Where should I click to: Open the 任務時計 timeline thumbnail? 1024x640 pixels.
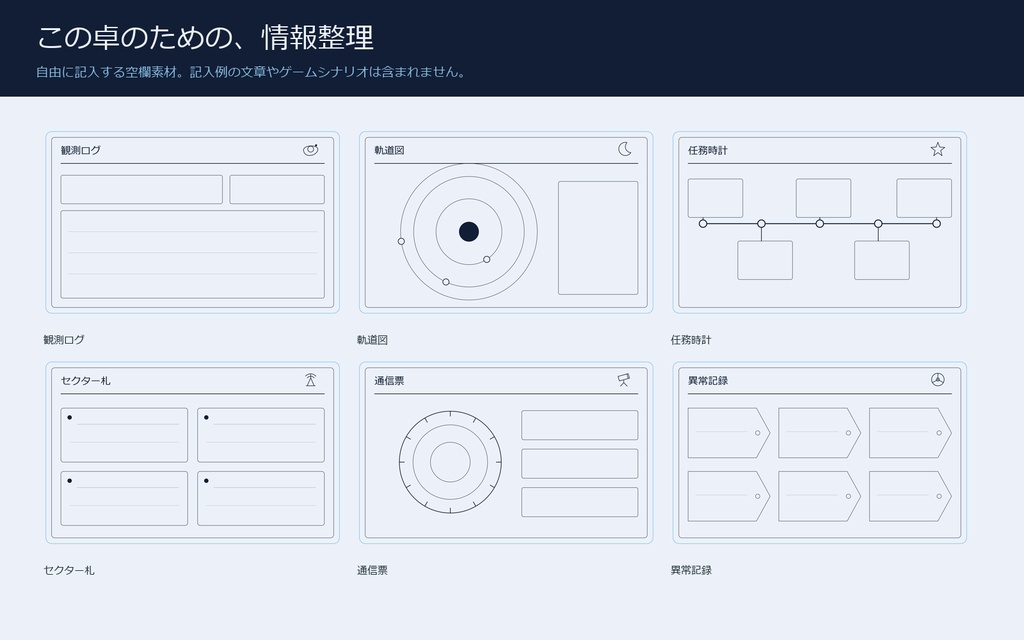820,223
